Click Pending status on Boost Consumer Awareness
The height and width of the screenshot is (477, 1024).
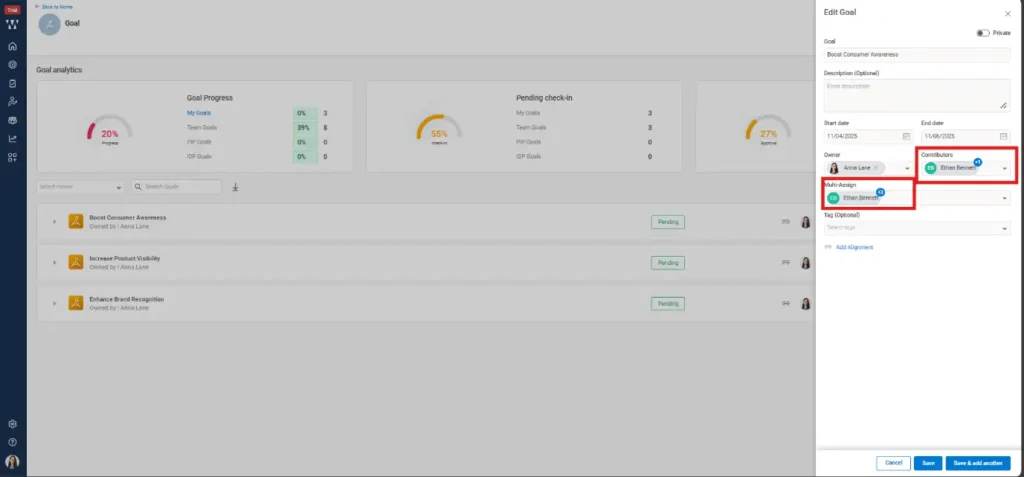pos(667,222)
